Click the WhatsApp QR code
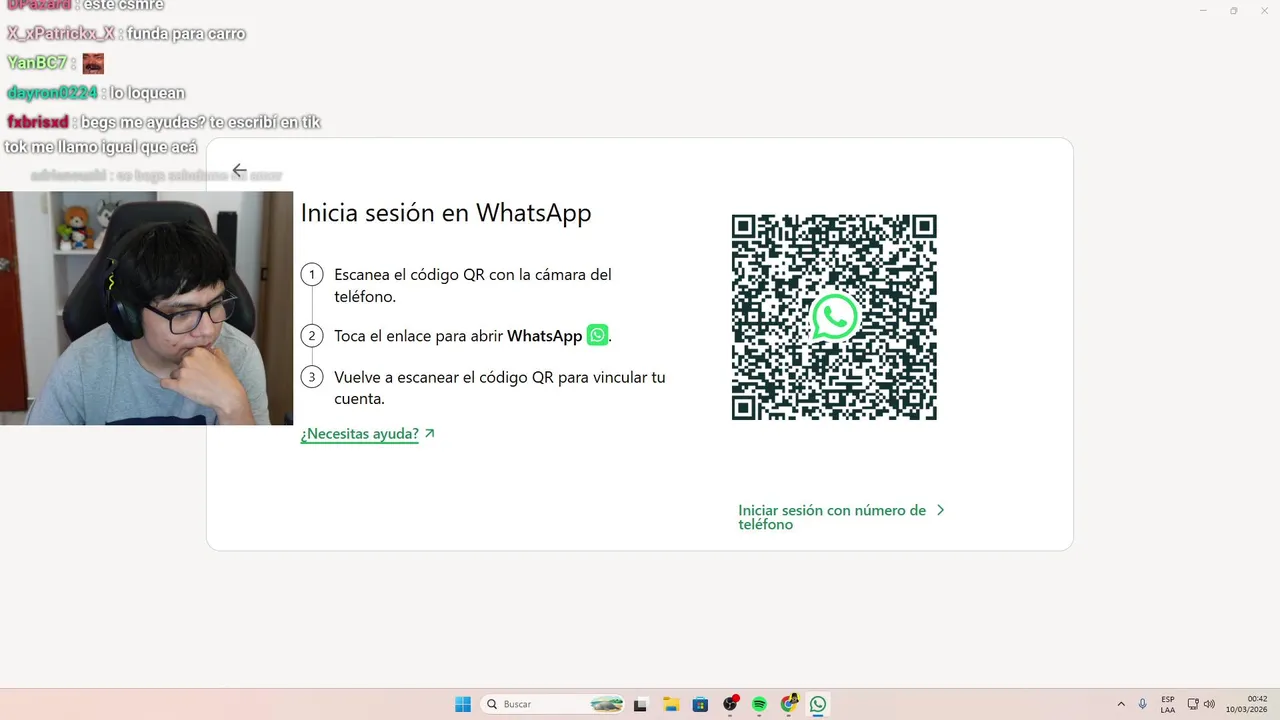This screenshot has width=1280, height=720. (x=834, y=317)
